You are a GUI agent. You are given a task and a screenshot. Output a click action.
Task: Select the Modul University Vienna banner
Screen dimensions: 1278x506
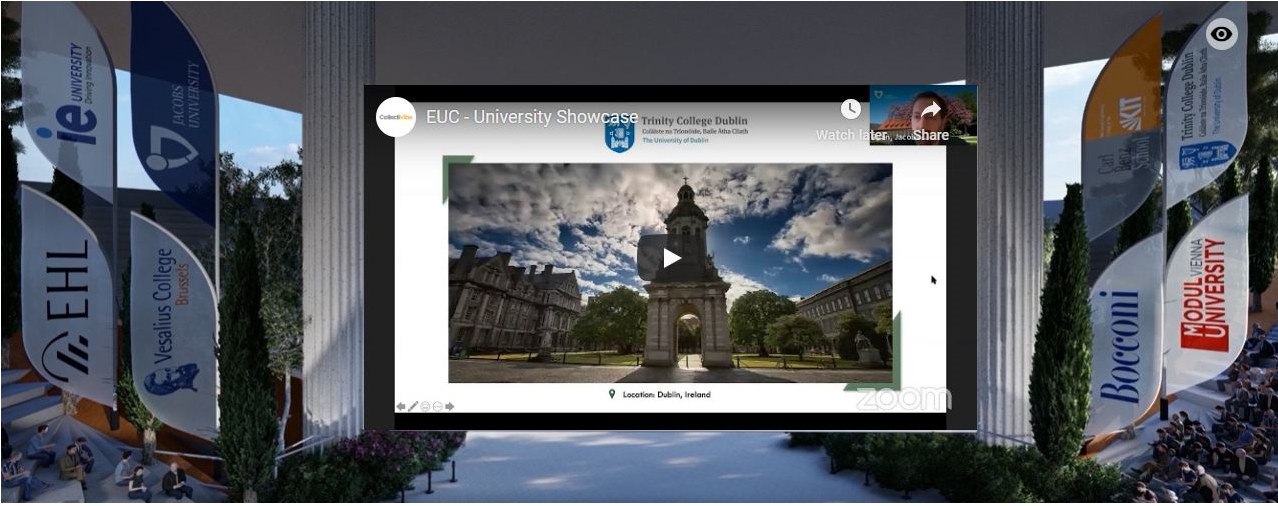pyautogui.click(x=1206, y=295)
